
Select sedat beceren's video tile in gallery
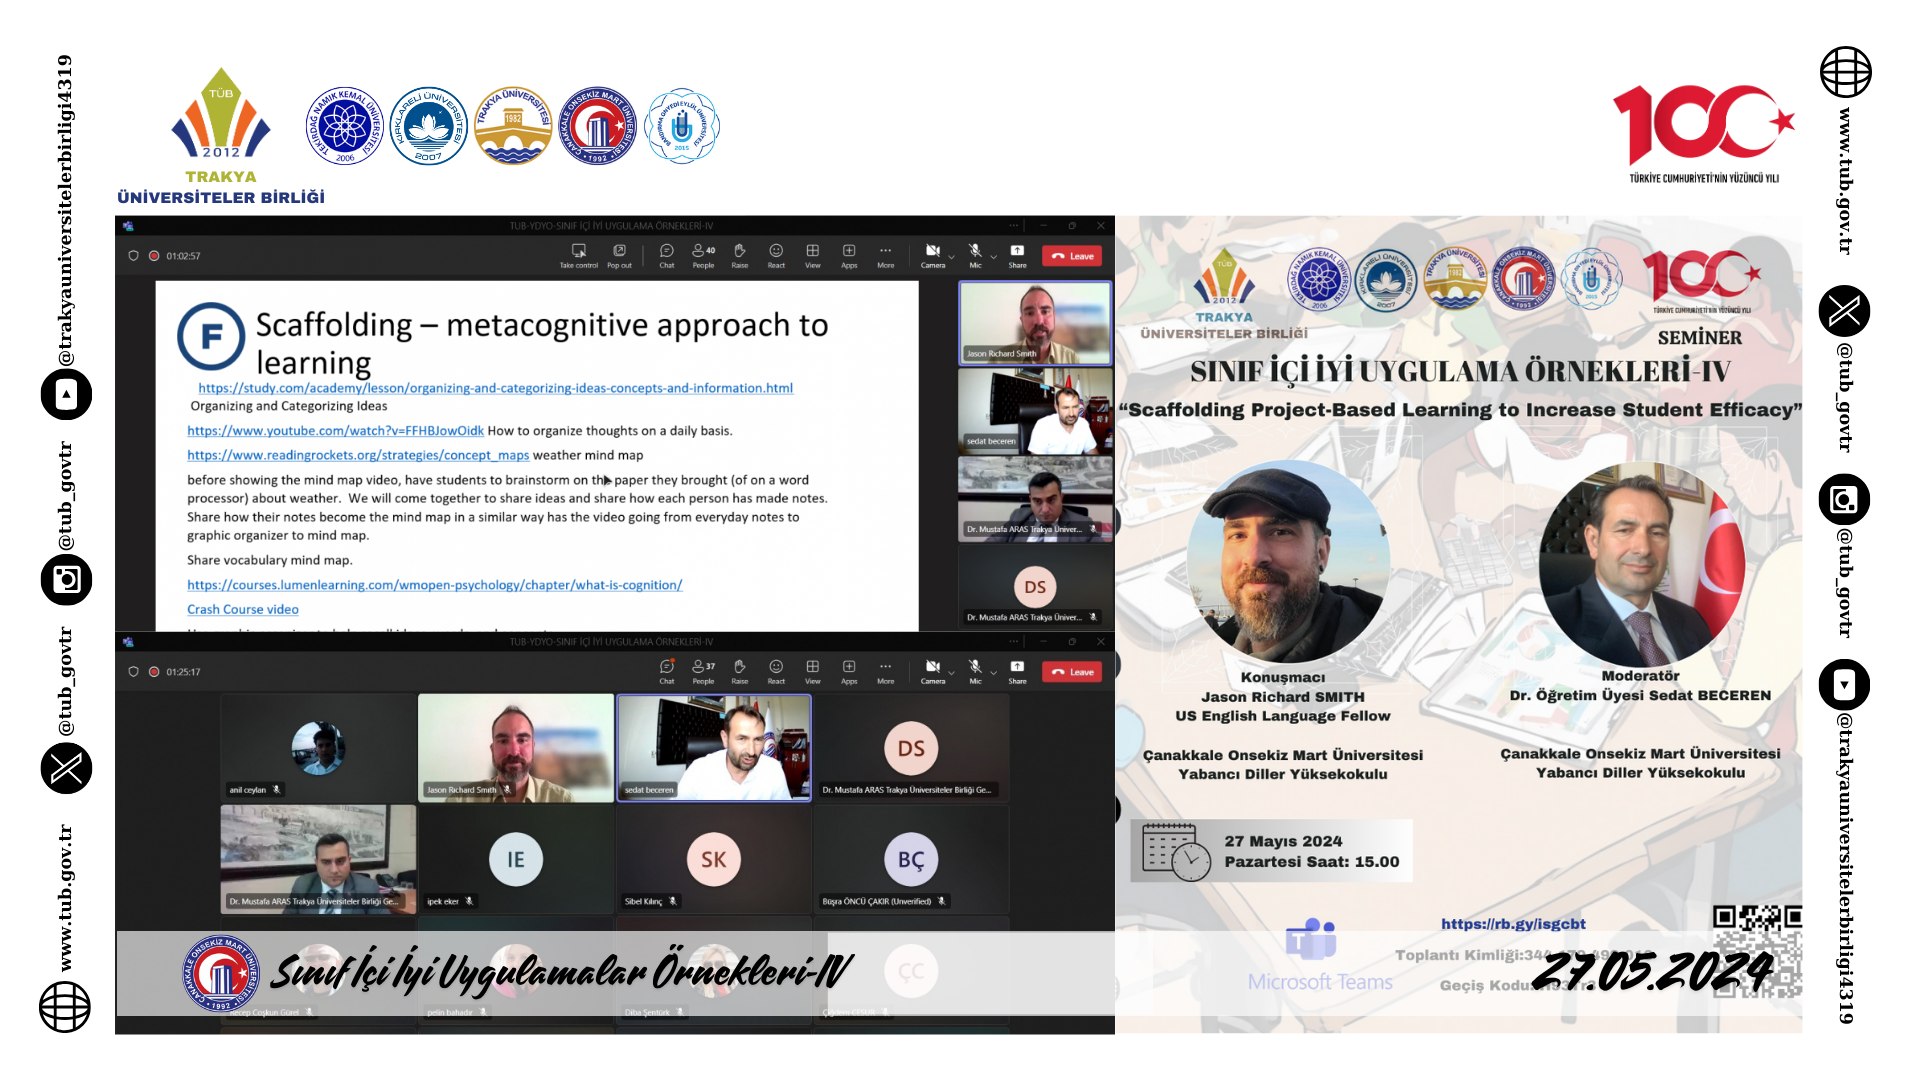tap(714, 747)
